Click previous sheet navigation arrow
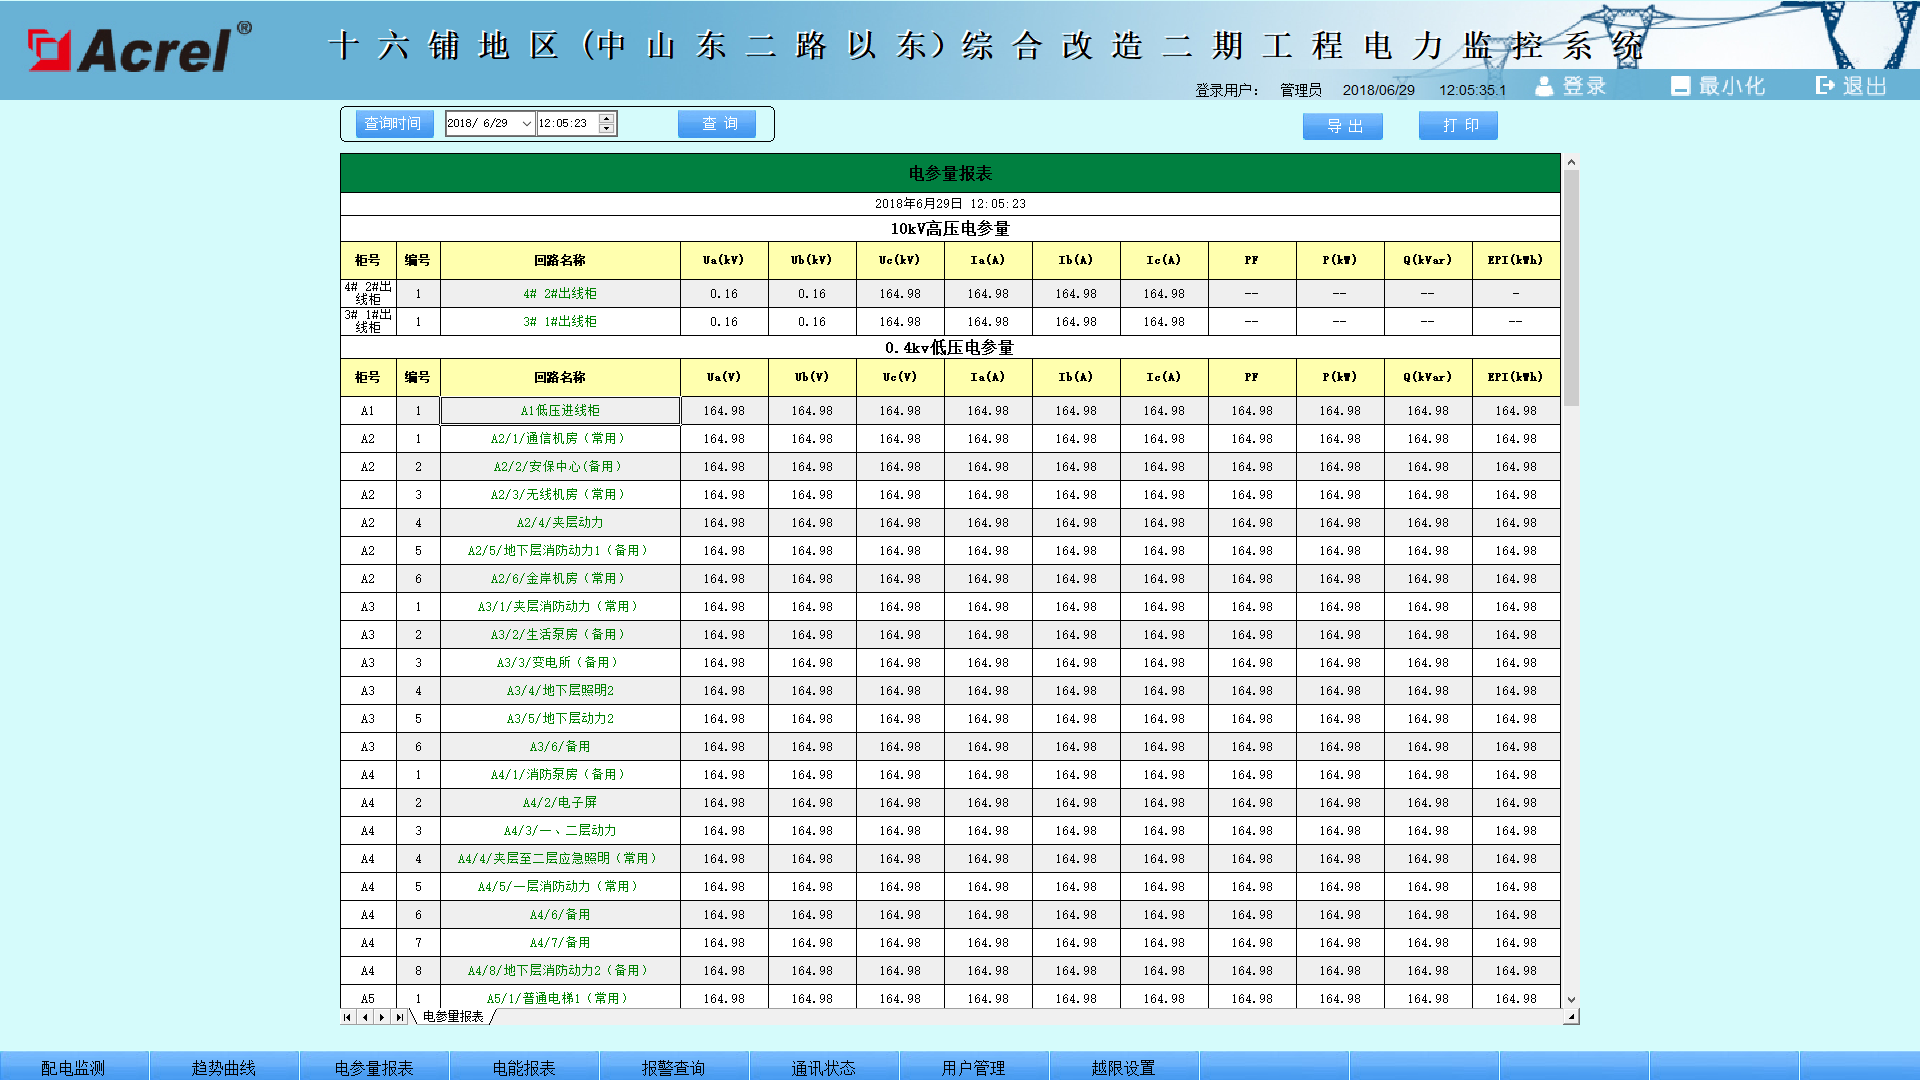This screenshot has height=1080, width=1920. click(365, 1017)
